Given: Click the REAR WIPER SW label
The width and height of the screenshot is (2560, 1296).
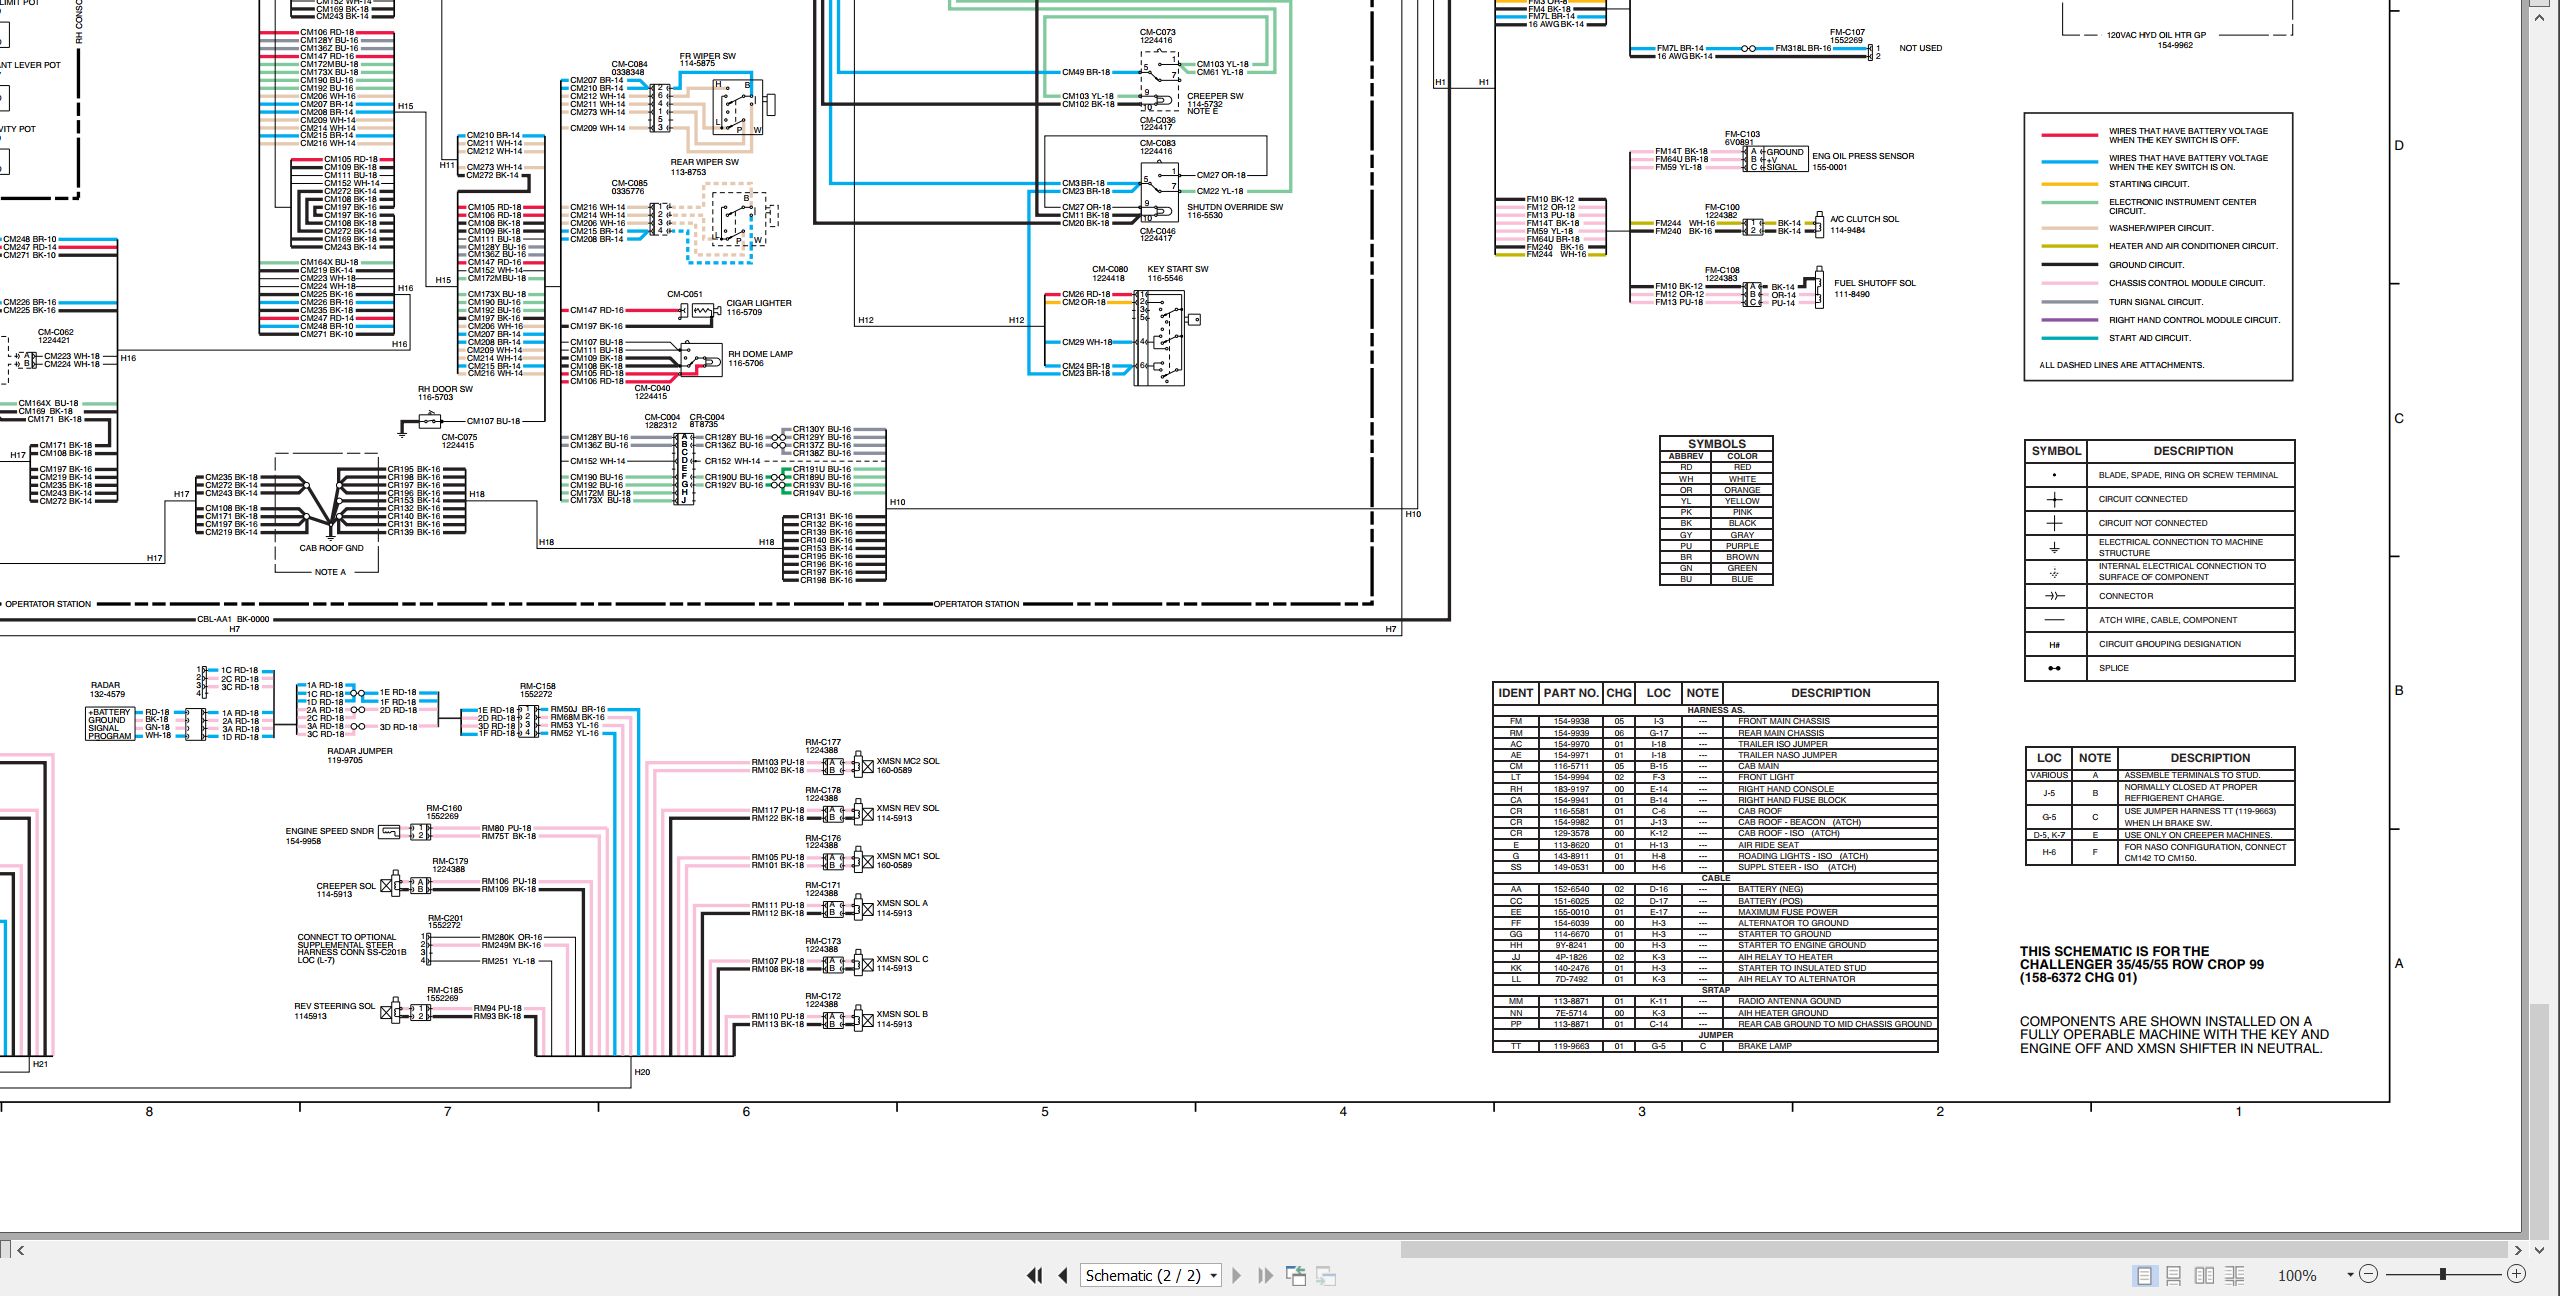Looking at the screenshot, I should pos(704,162).
